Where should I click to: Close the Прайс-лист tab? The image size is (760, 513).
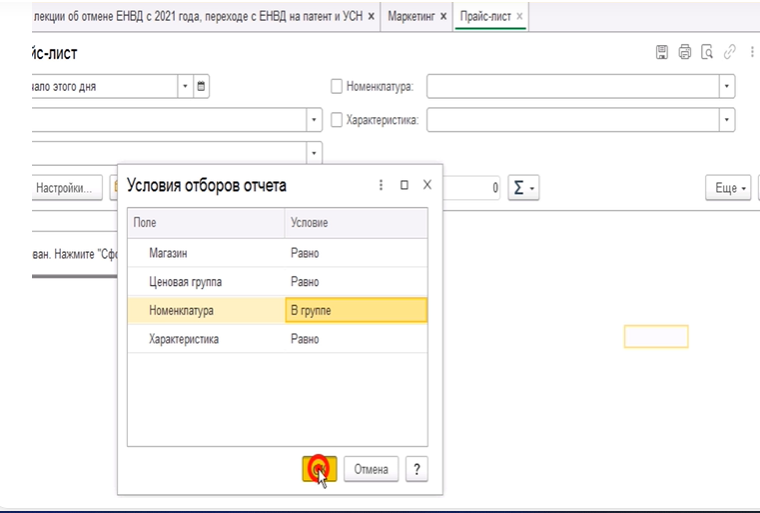point(519,17)
